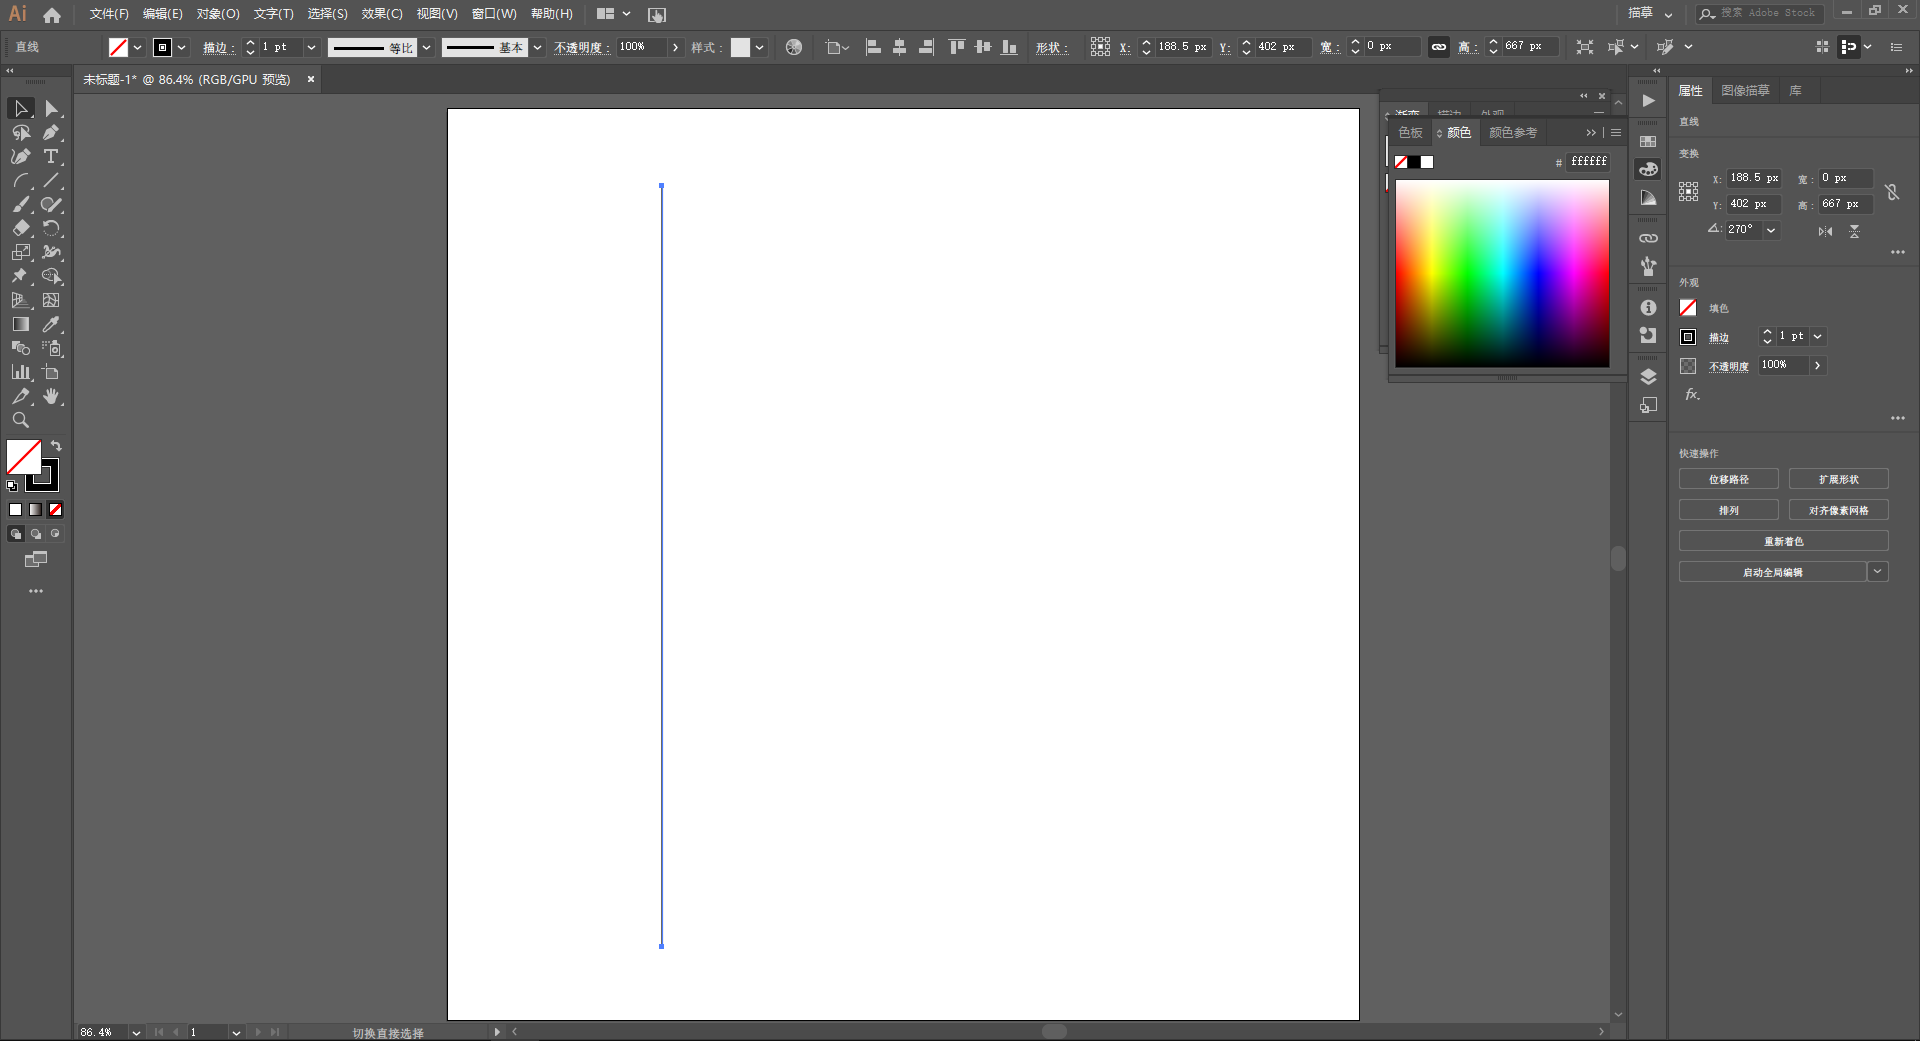1920x1041 pixels.
Task: Toggle constrain width and height link in control bar
Action: tap(1439, 47)
